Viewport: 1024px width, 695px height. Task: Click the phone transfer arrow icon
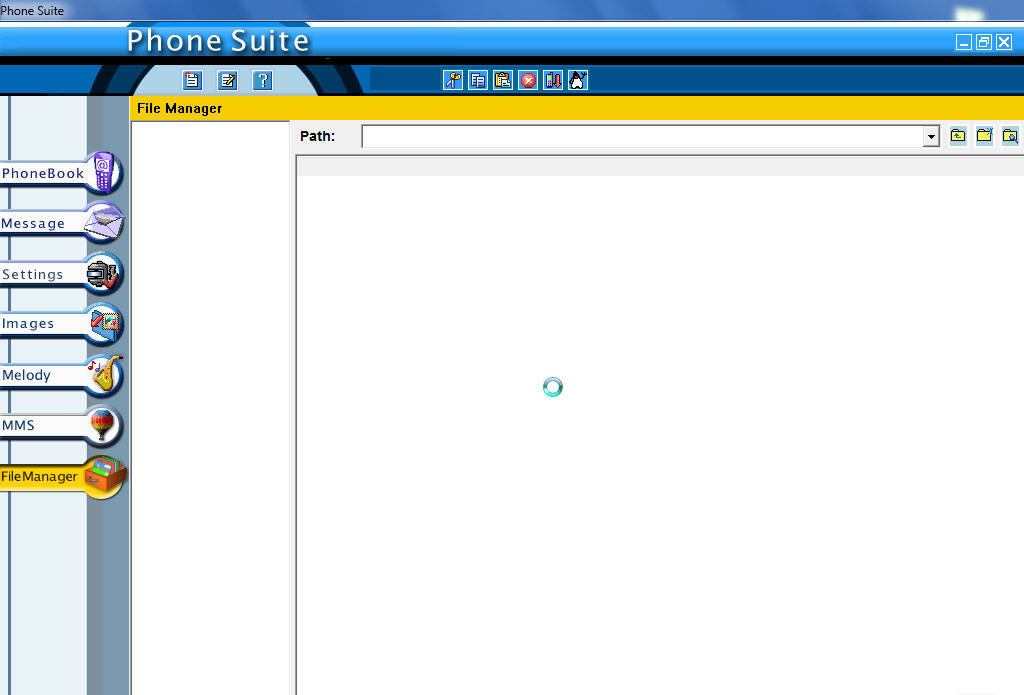(553, 81)
